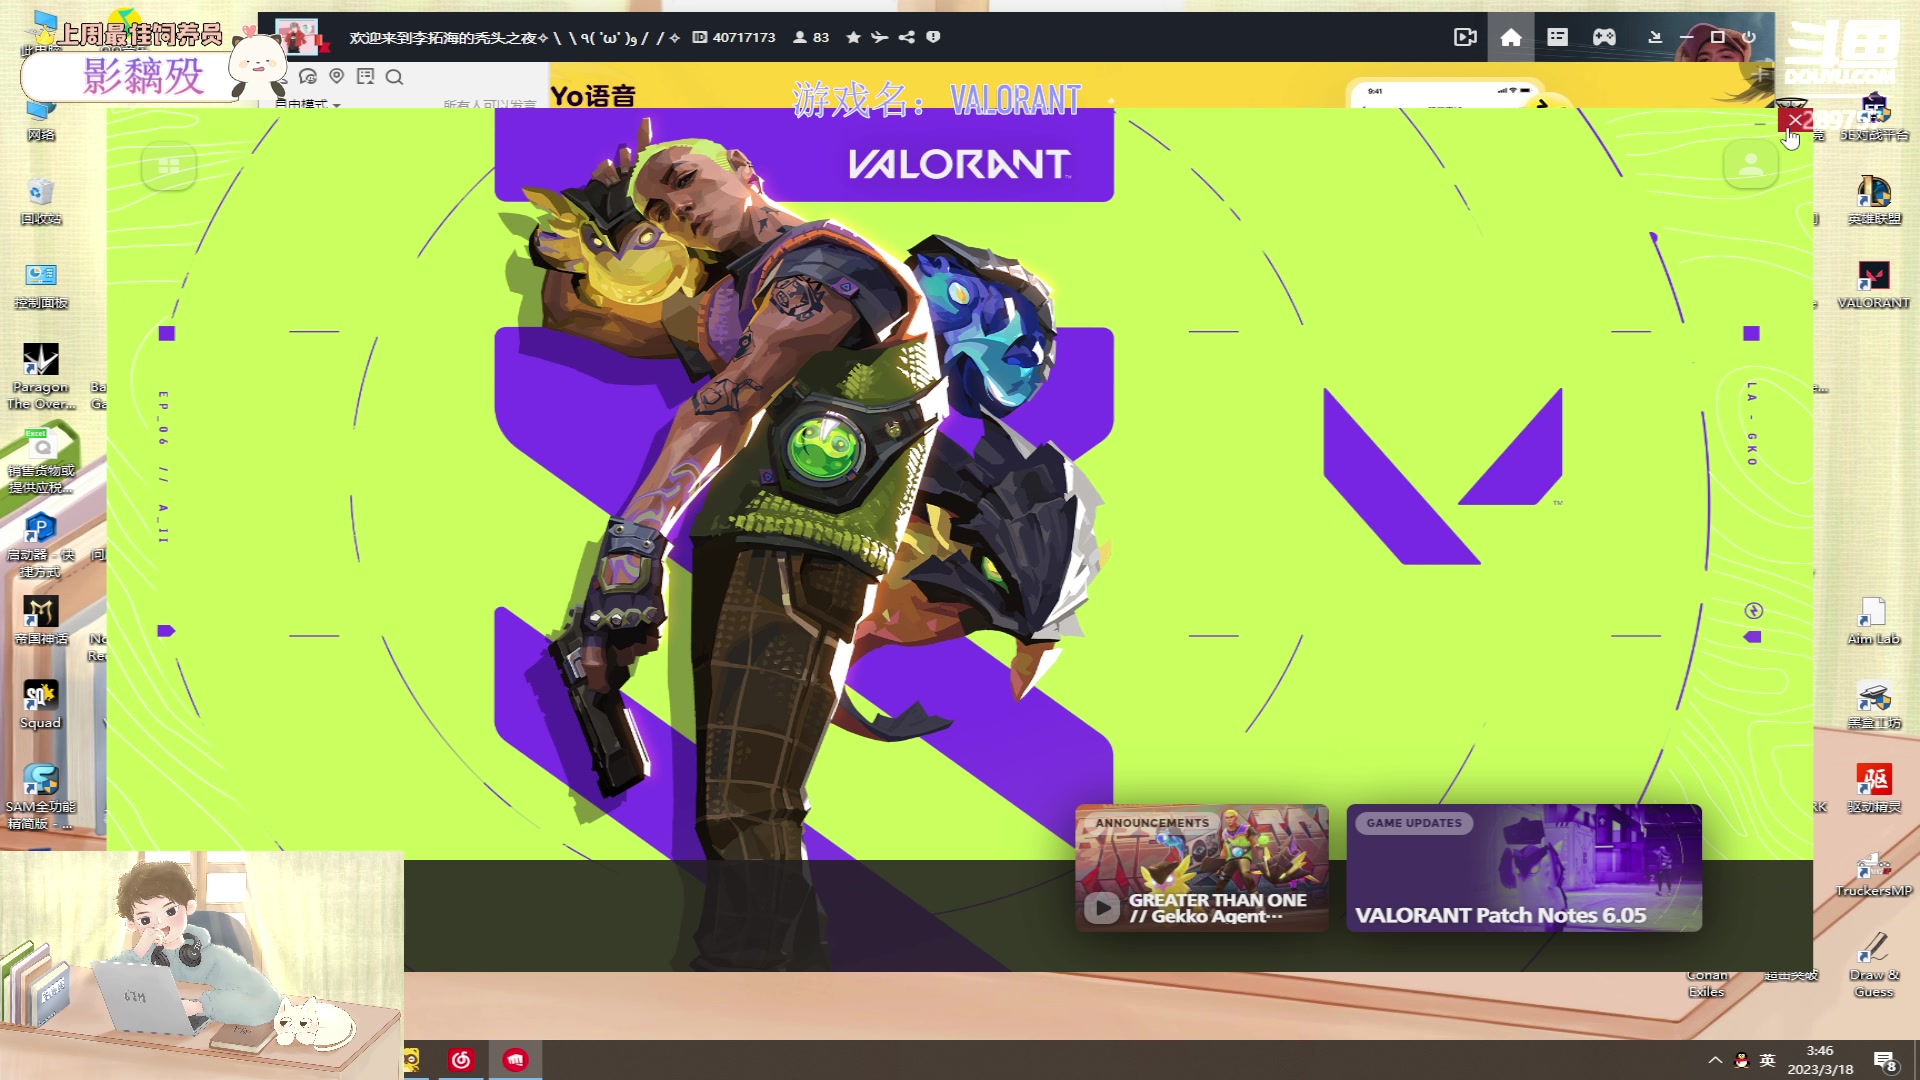Open VALORANT Patch Notes 6.05 card
The width and height of the screenshot is (1920, 1080).
pos(1523,868)
